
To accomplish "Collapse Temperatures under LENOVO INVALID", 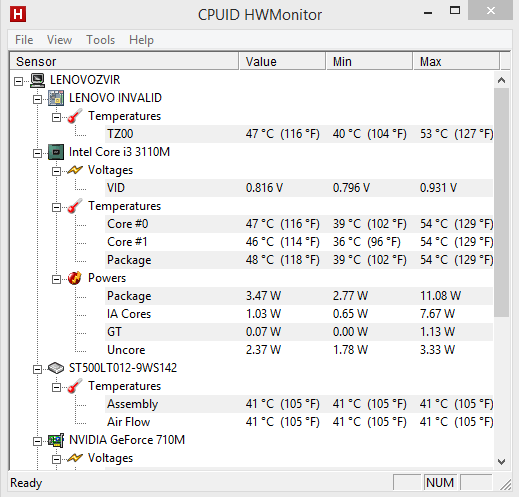I will 56,117.
